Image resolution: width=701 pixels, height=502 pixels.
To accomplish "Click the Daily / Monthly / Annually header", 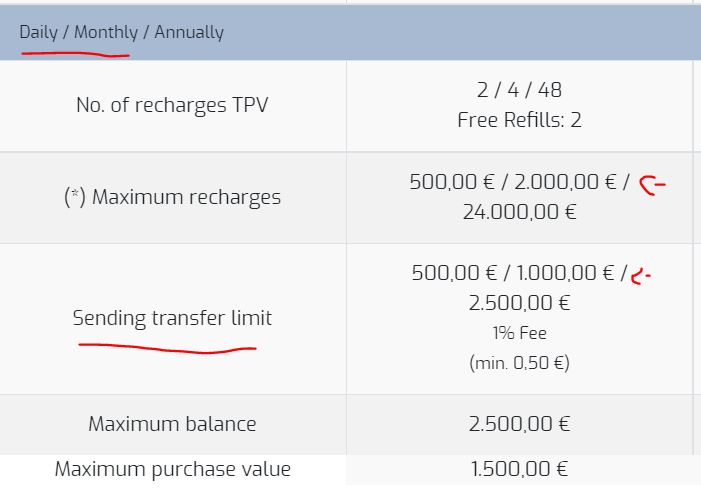I will (121, 32).
